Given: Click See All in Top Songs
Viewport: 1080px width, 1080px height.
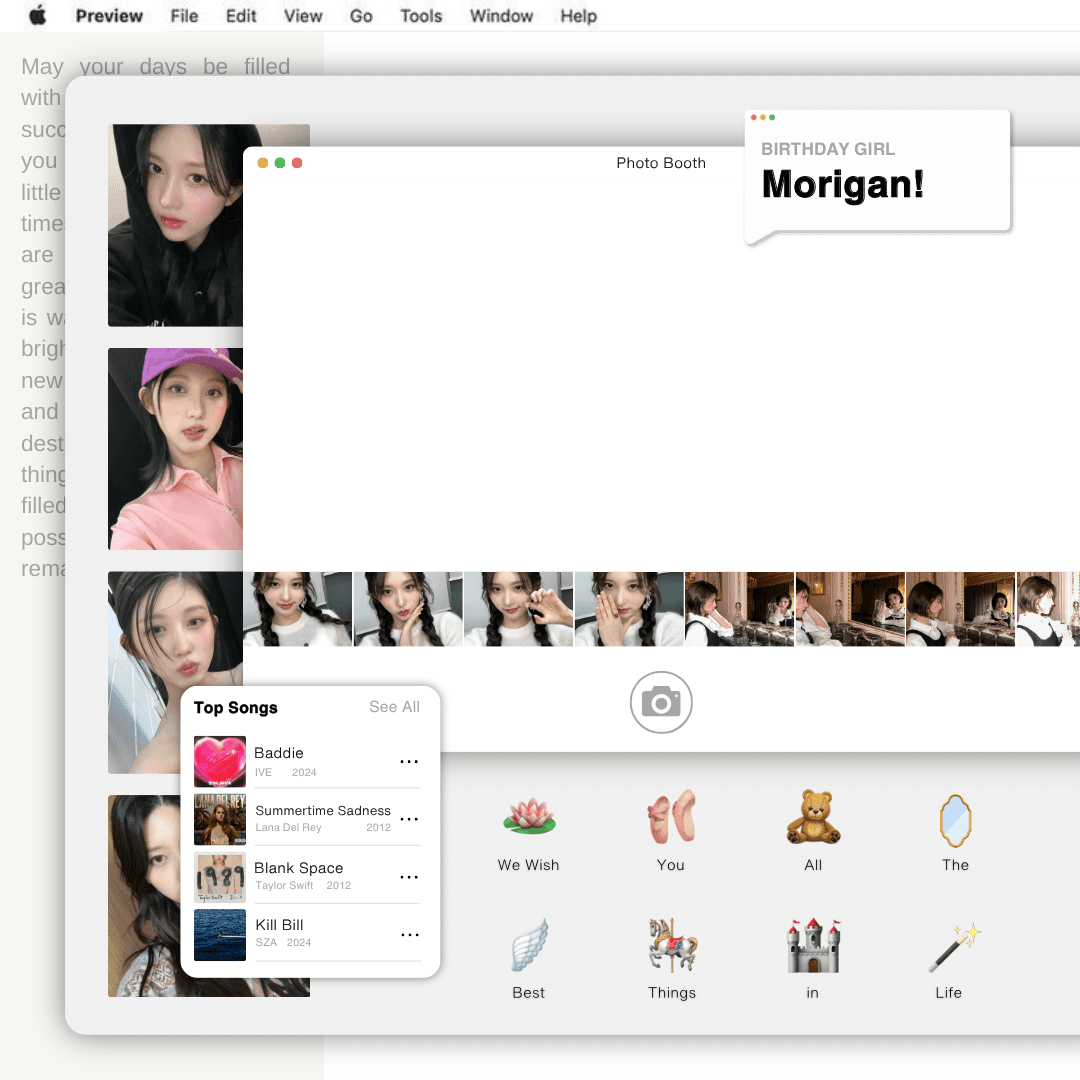Looking at the screenshot, I should coord(394,707).
